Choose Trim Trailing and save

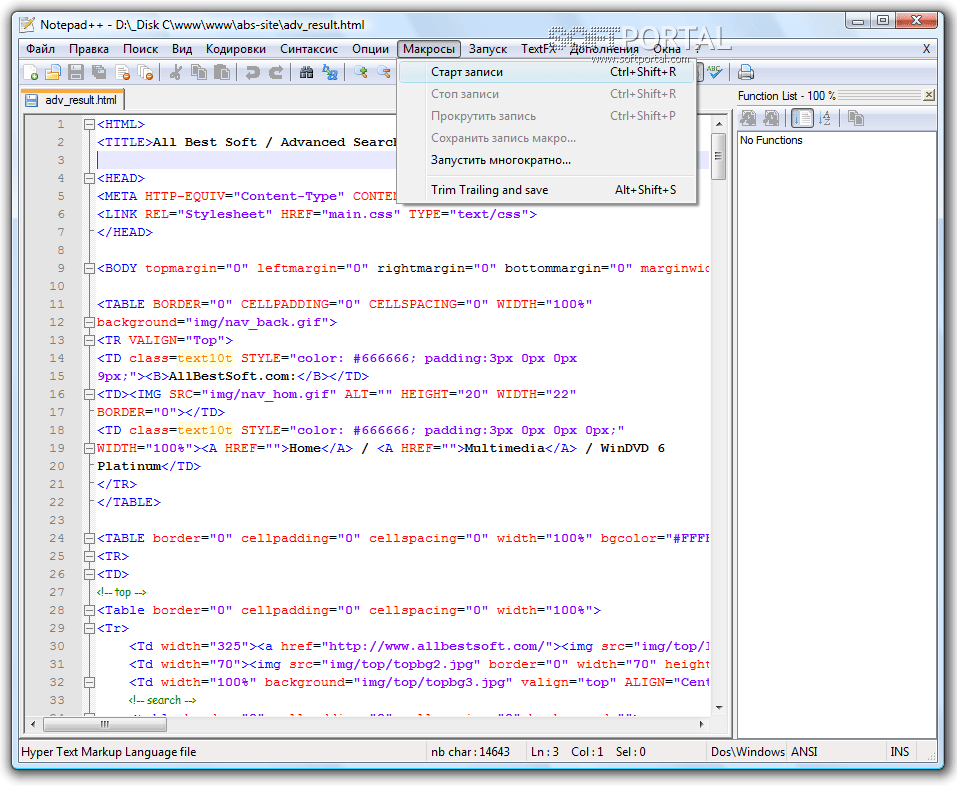pos(489,190)
